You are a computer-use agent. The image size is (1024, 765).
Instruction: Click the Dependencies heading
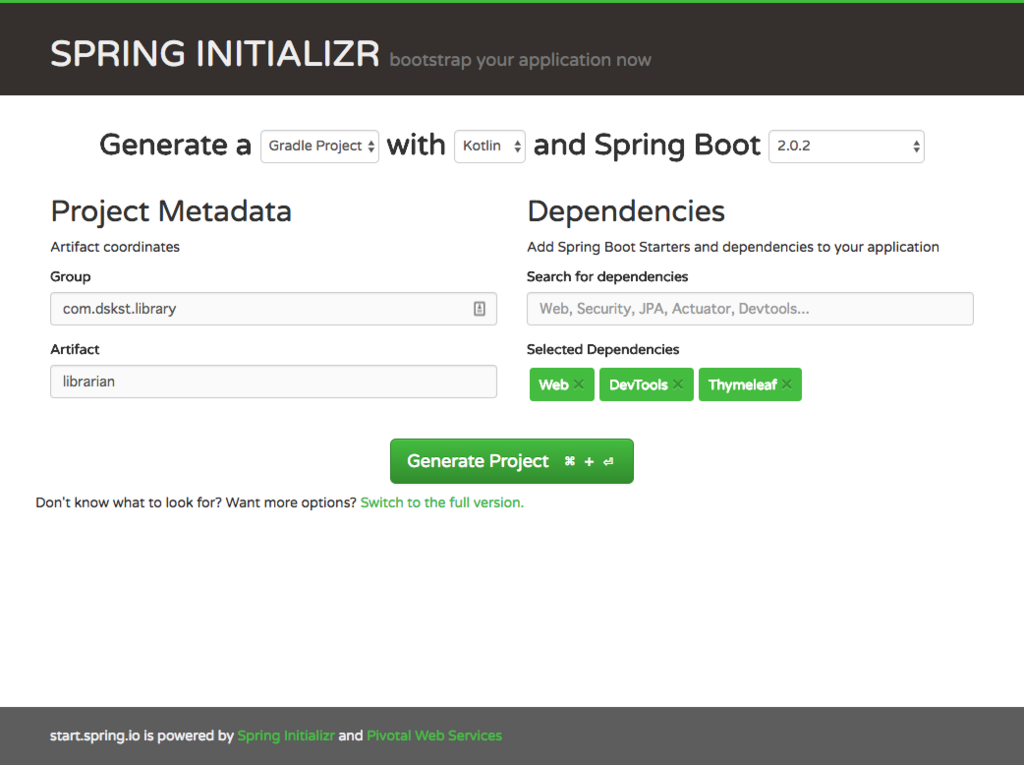(626, 212)
